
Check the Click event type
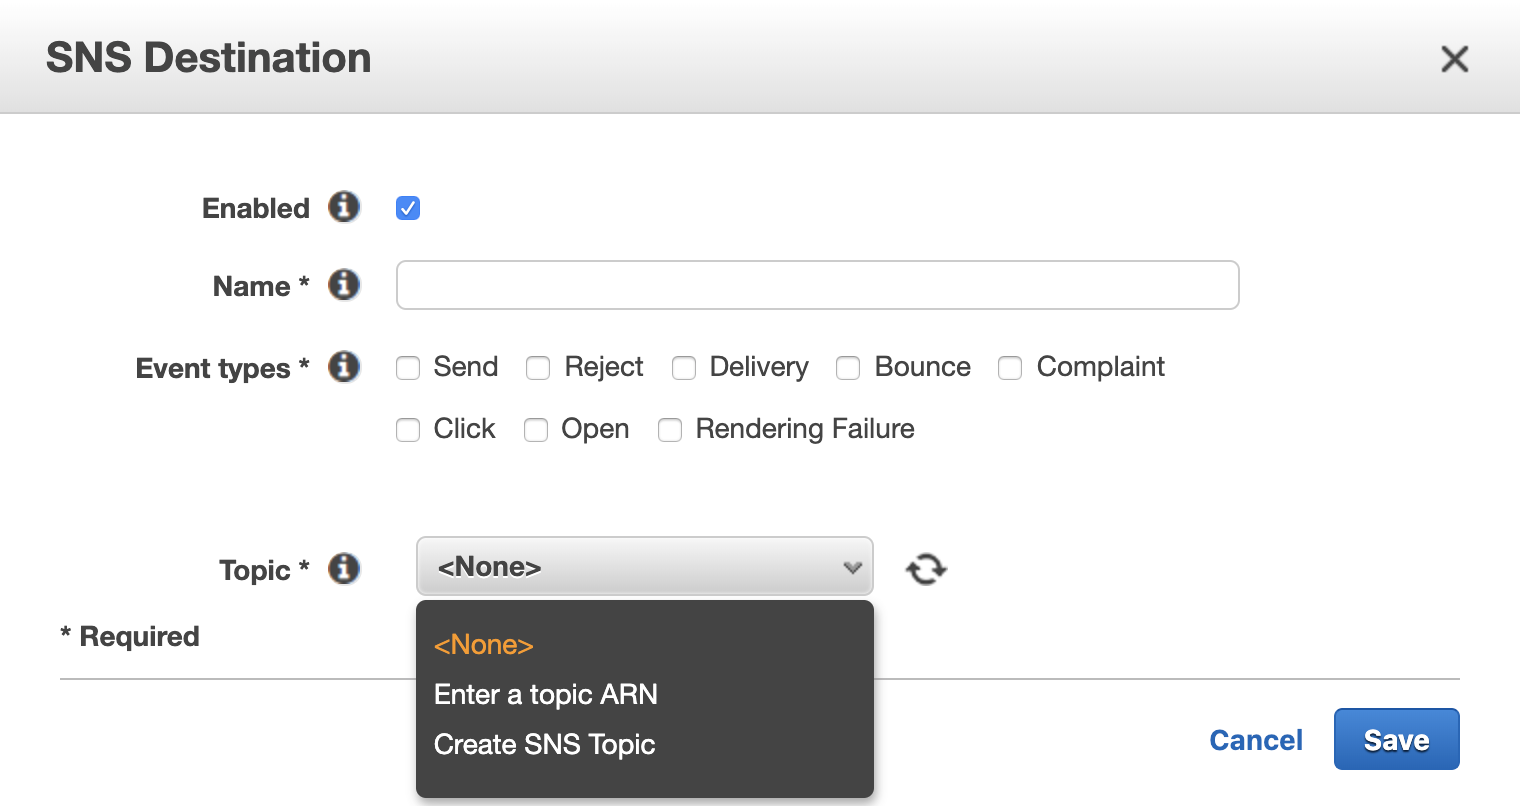point(408,430)
